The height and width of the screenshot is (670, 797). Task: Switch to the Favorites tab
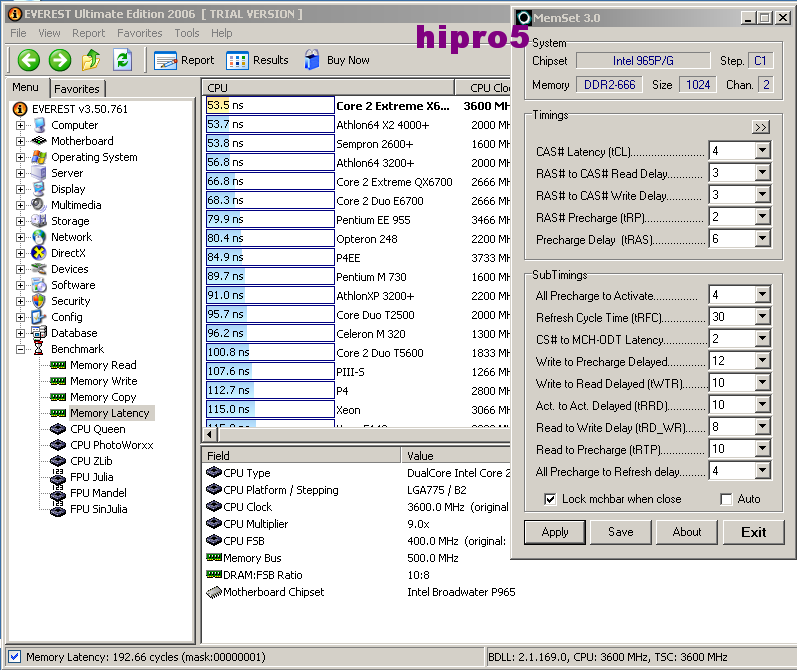pos(77,89)
